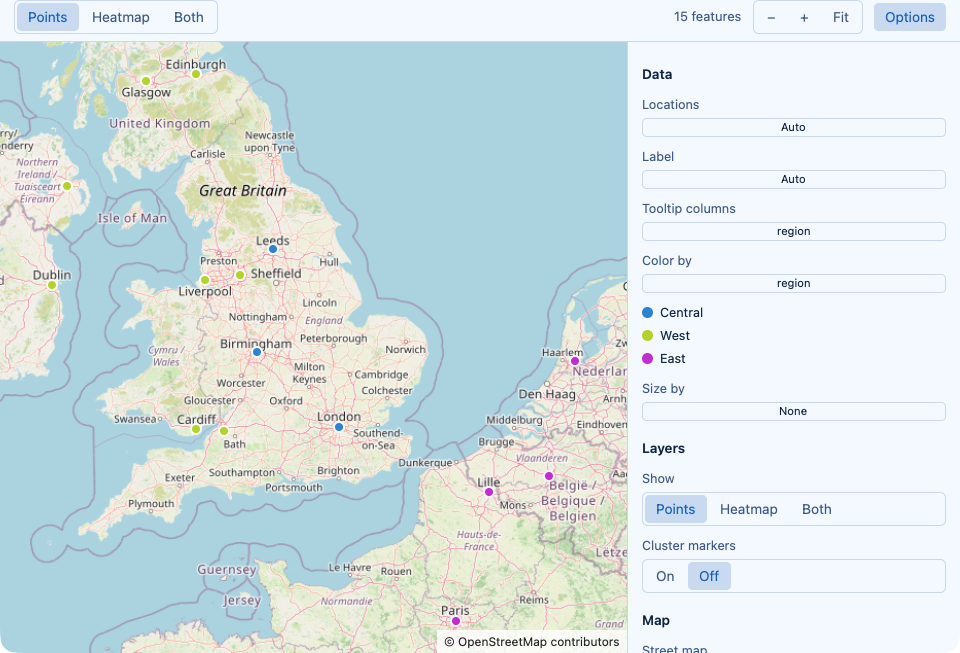Turn cluster markers Off
Image resolution: width=960 pixels, height=653 pixels.
point(709,577)
